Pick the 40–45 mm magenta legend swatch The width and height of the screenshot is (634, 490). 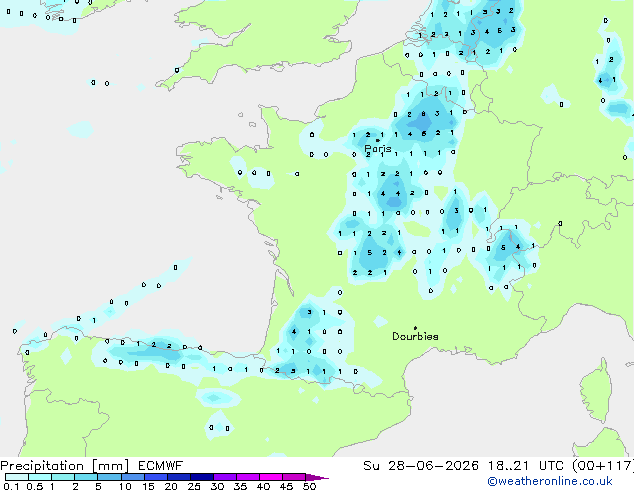(271, 477)
